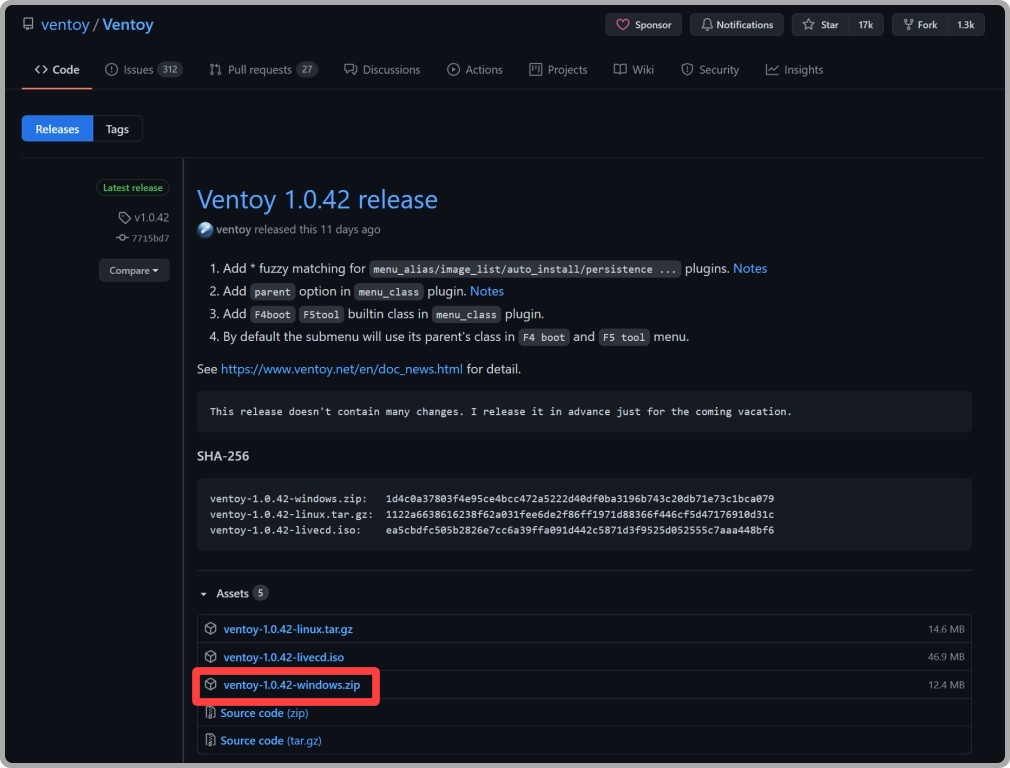Open the 17k stargazers count
Screen dimensions: 1010x768
[x=865, y=24]
